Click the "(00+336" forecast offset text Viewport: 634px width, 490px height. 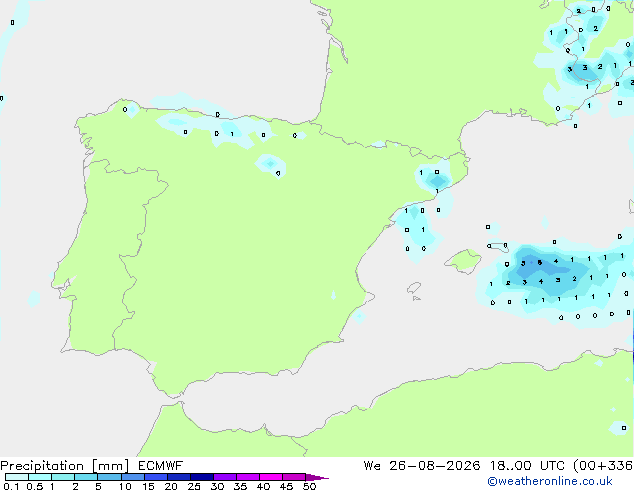tap(603, 466)
